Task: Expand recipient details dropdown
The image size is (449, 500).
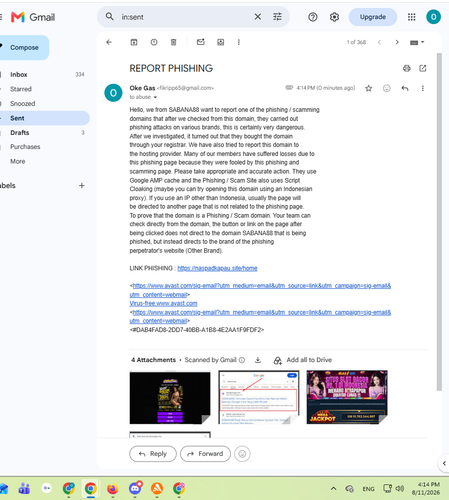Action: pos(155,97)
